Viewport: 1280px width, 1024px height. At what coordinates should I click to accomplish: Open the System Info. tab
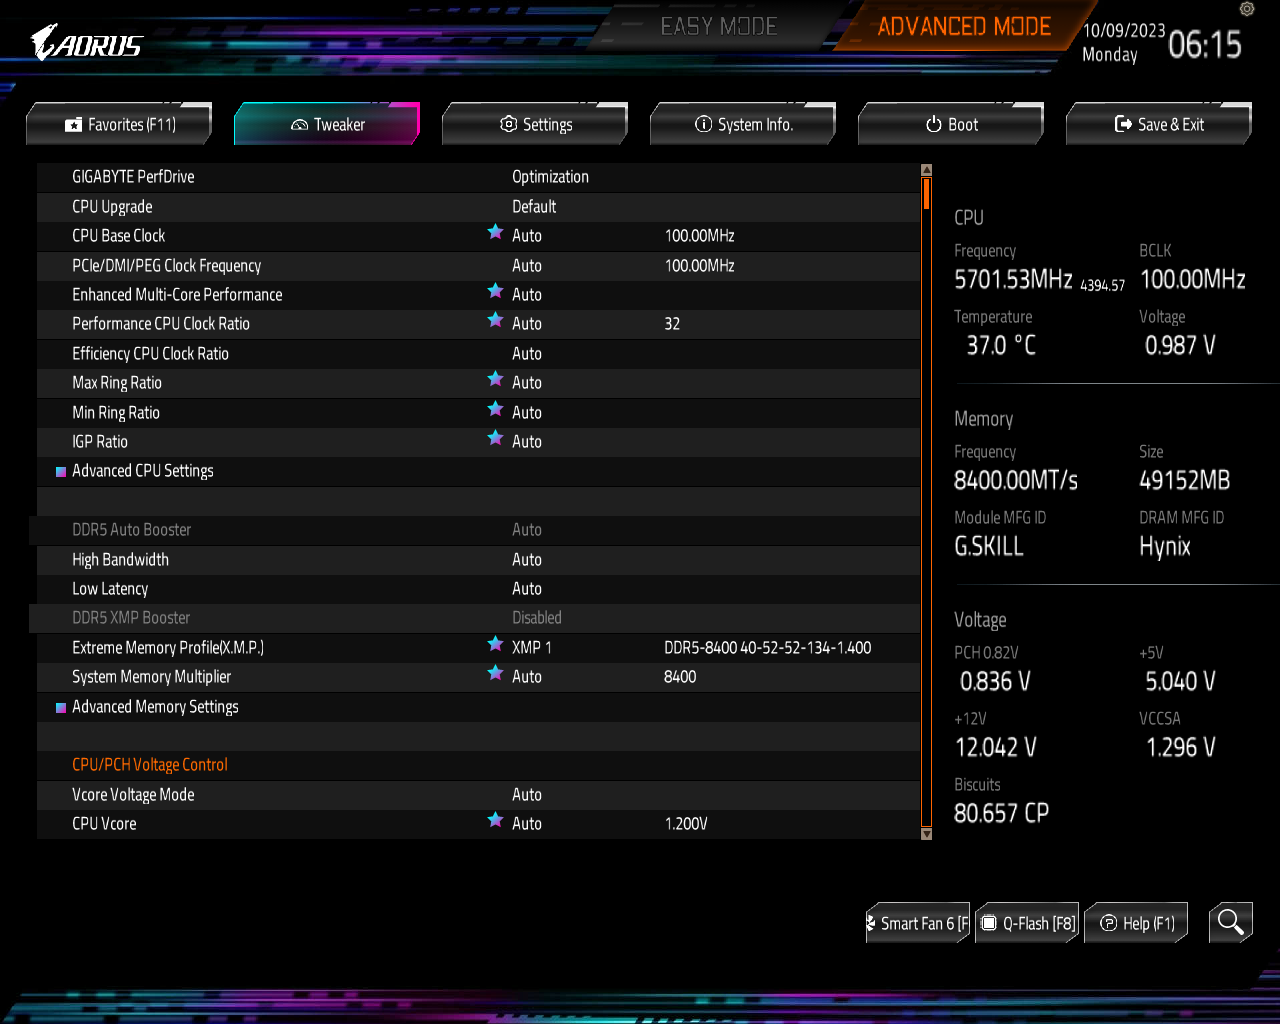(743, 124)
